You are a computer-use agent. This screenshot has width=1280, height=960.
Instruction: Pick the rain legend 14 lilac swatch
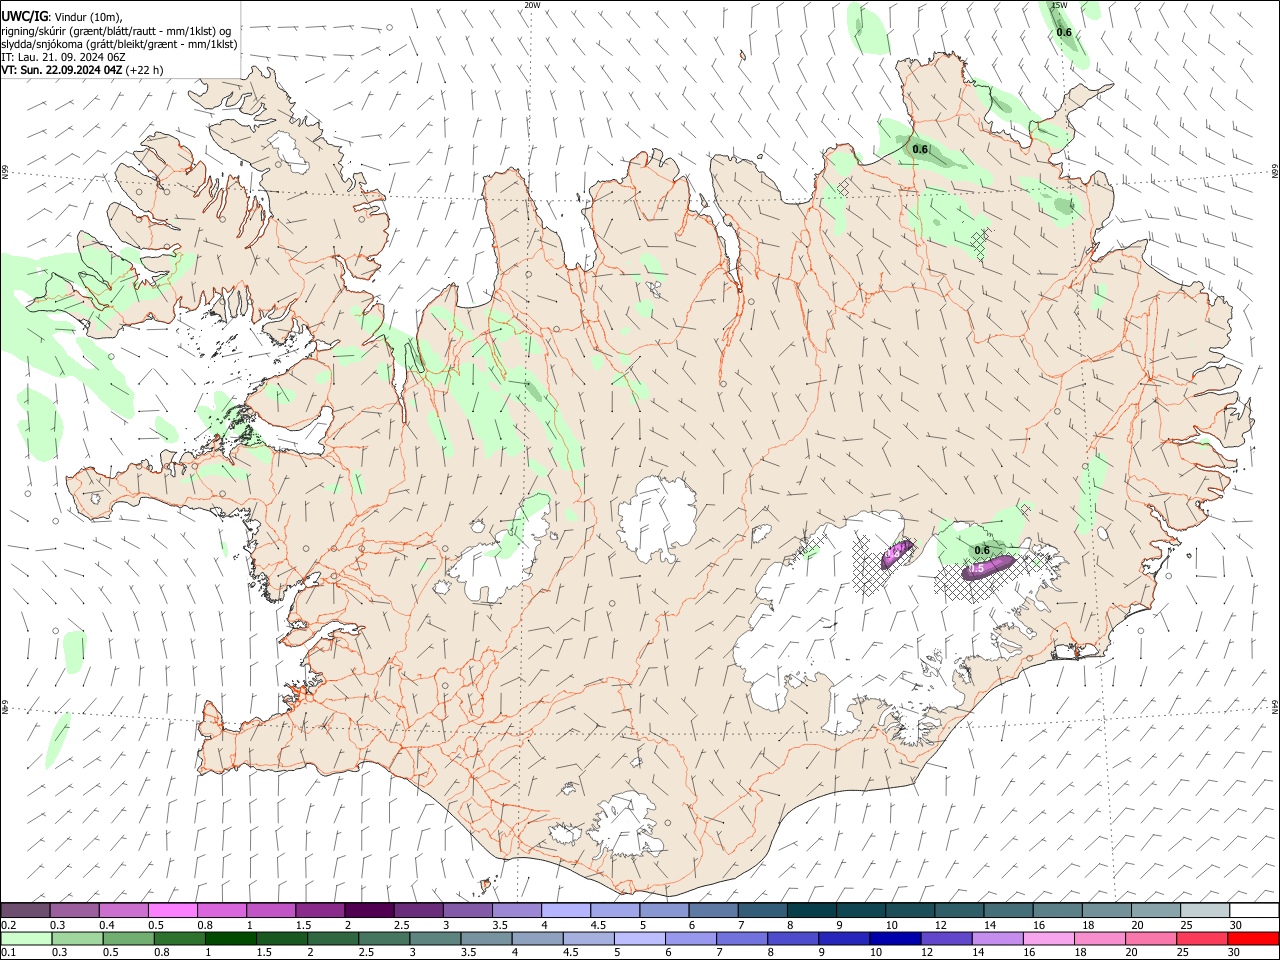[996, 938]
